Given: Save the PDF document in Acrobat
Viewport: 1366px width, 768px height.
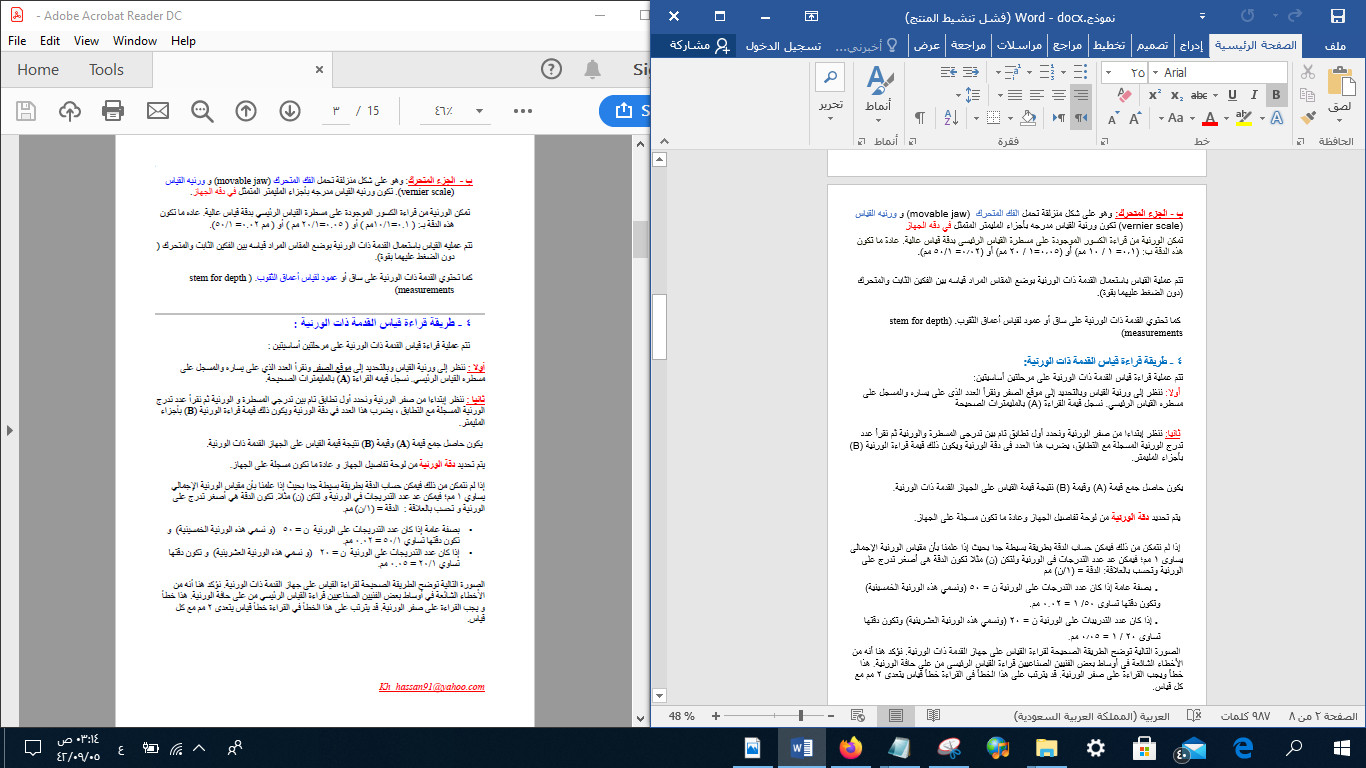Looking at the screenshot, I should pos(25,112).
